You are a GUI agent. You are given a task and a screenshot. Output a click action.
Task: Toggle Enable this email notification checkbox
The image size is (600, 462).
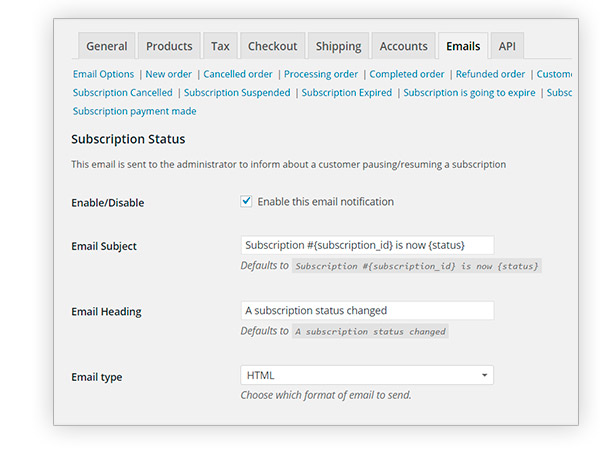tap(246, 201)
